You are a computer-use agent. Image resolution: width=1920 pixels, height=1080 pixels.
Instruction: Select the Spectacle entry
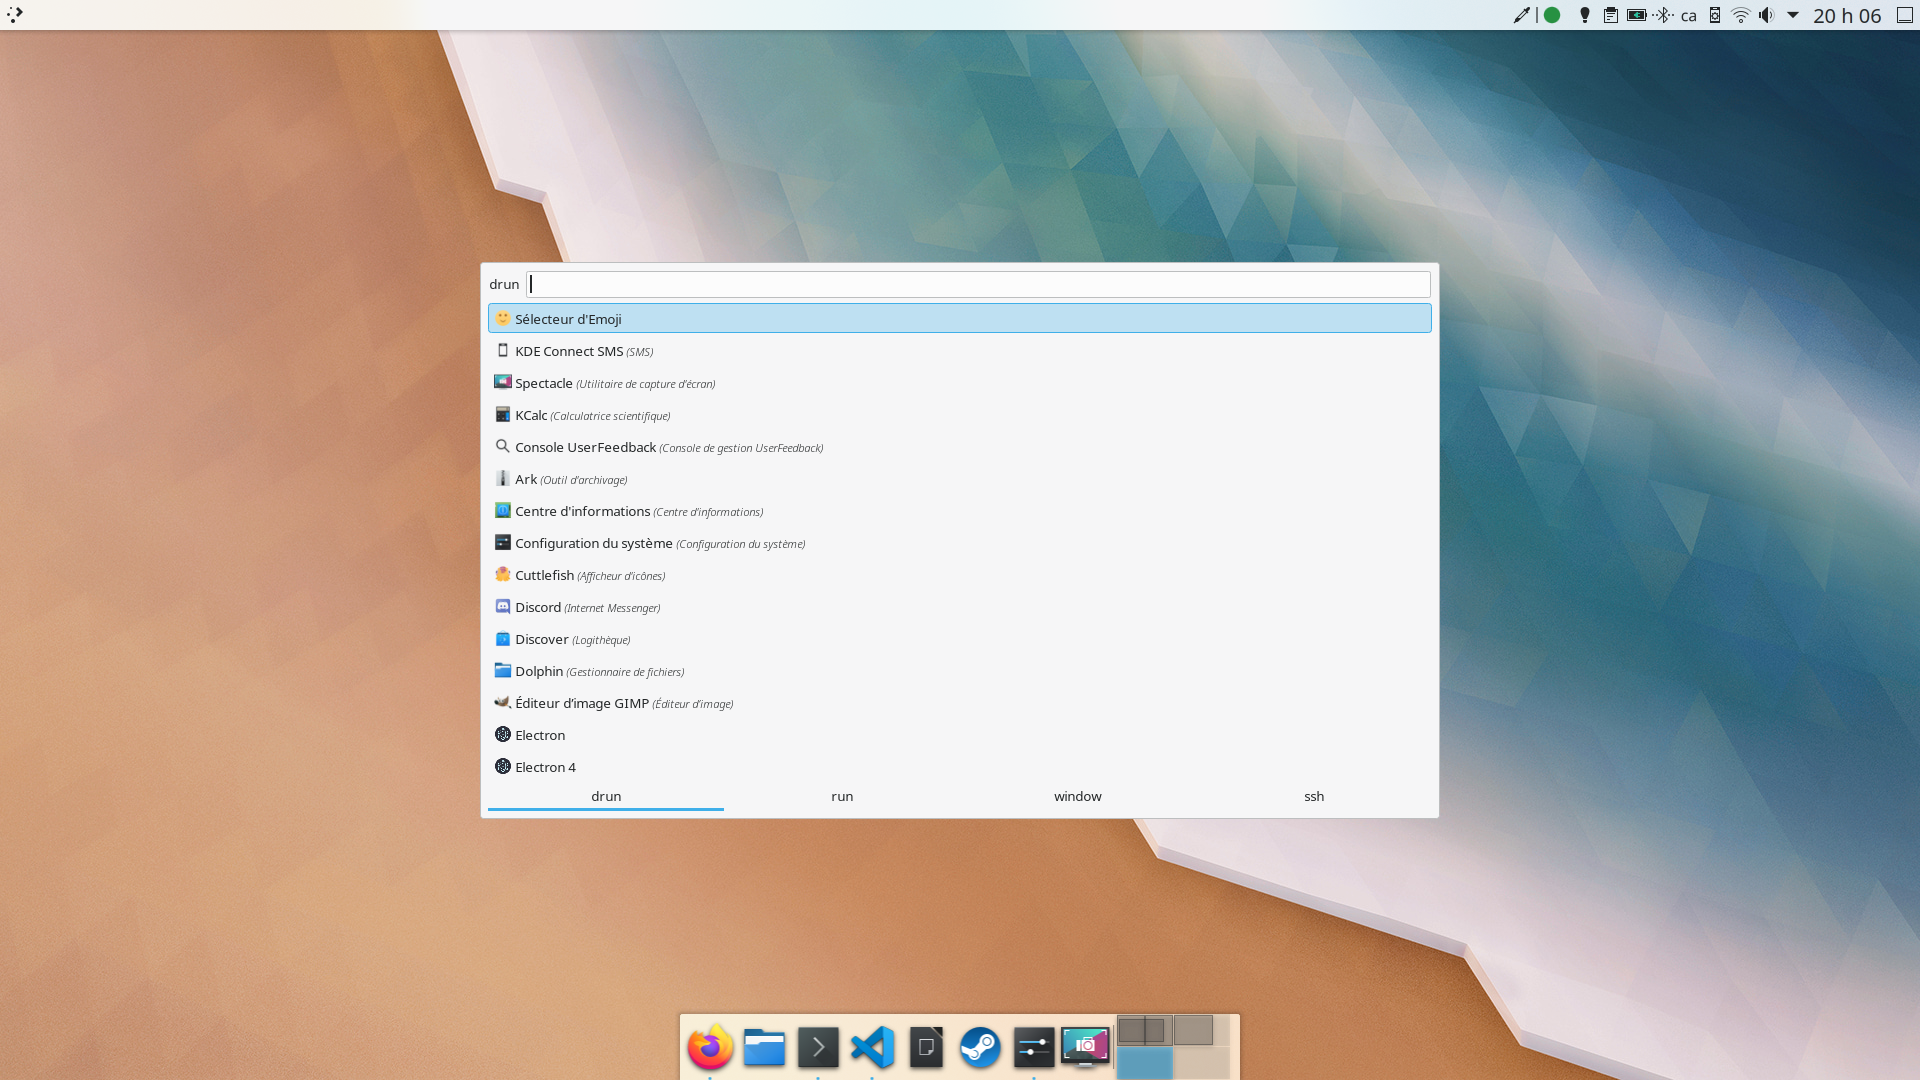click(544, 383)
